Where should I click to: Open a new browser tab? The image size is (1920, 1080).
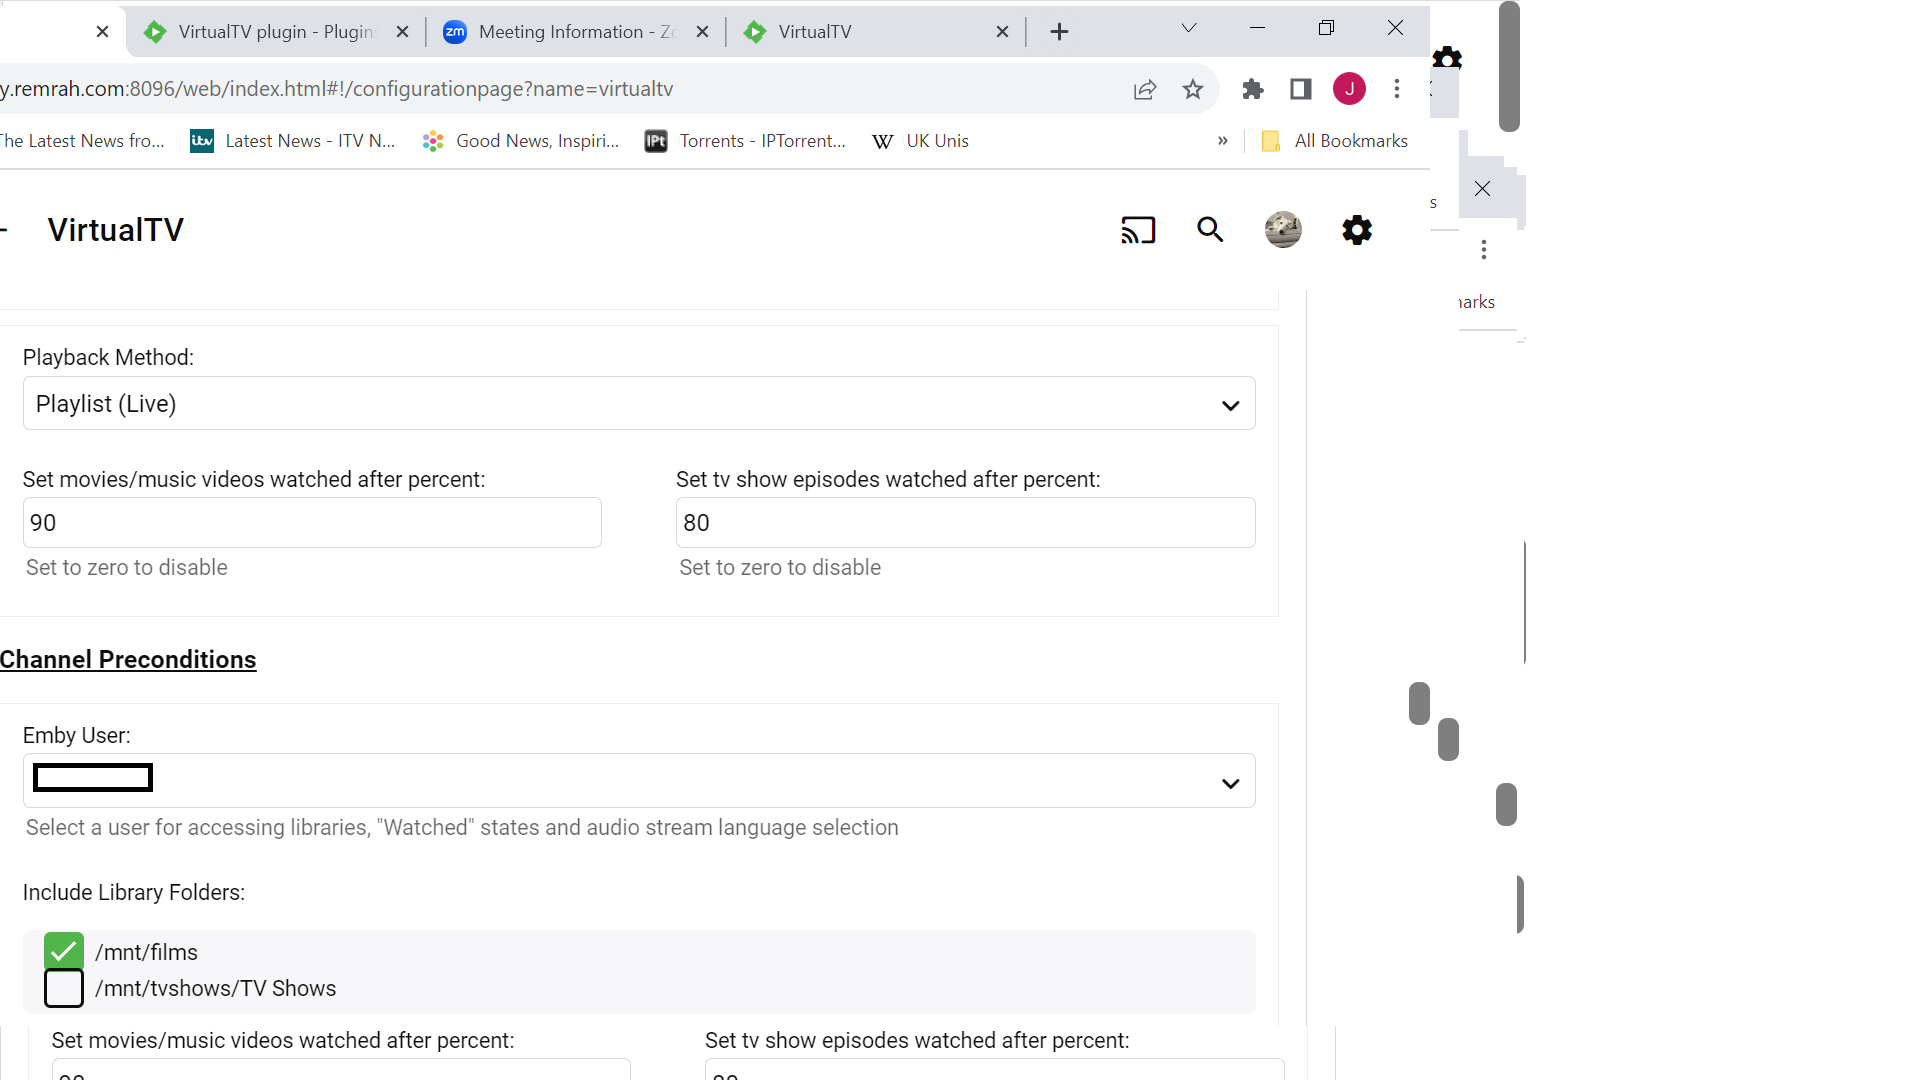click(1059, 32)
